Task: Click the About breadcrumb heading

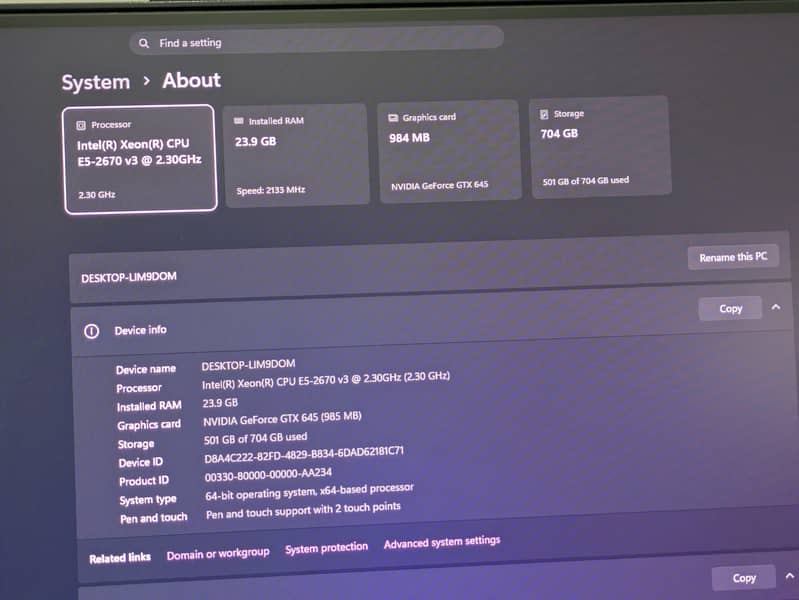Action: point(192,80)
